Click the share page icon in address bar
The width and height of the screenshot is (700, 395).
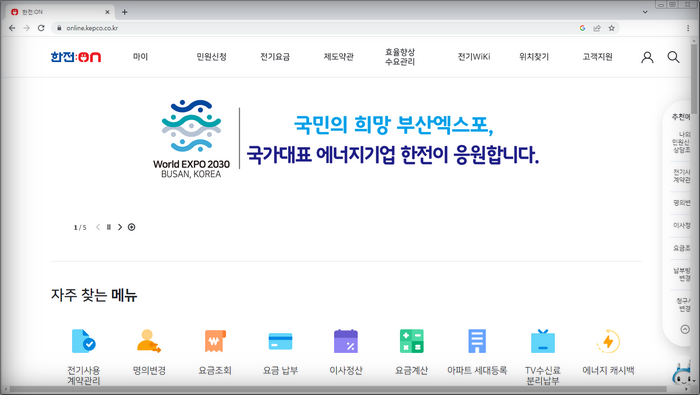tap(597, 28)
